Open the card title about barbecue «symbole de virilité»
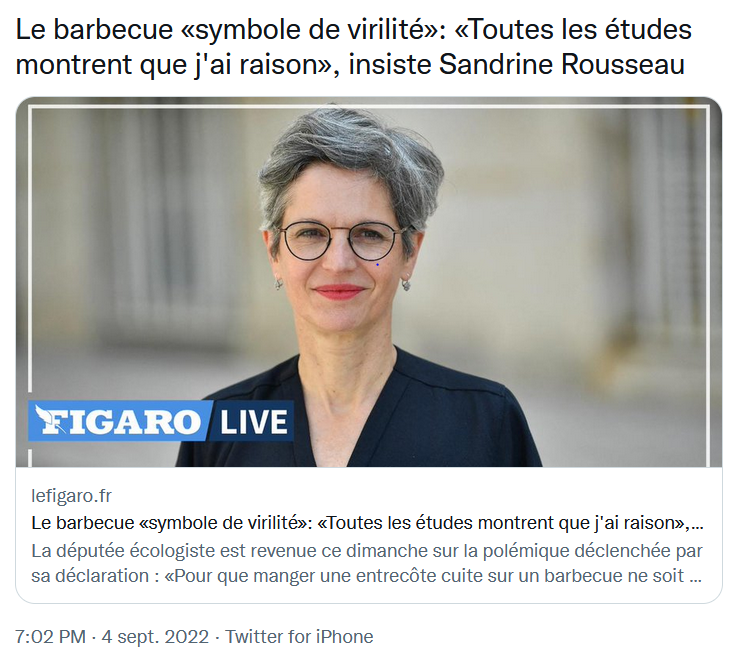 pos(367,523)
